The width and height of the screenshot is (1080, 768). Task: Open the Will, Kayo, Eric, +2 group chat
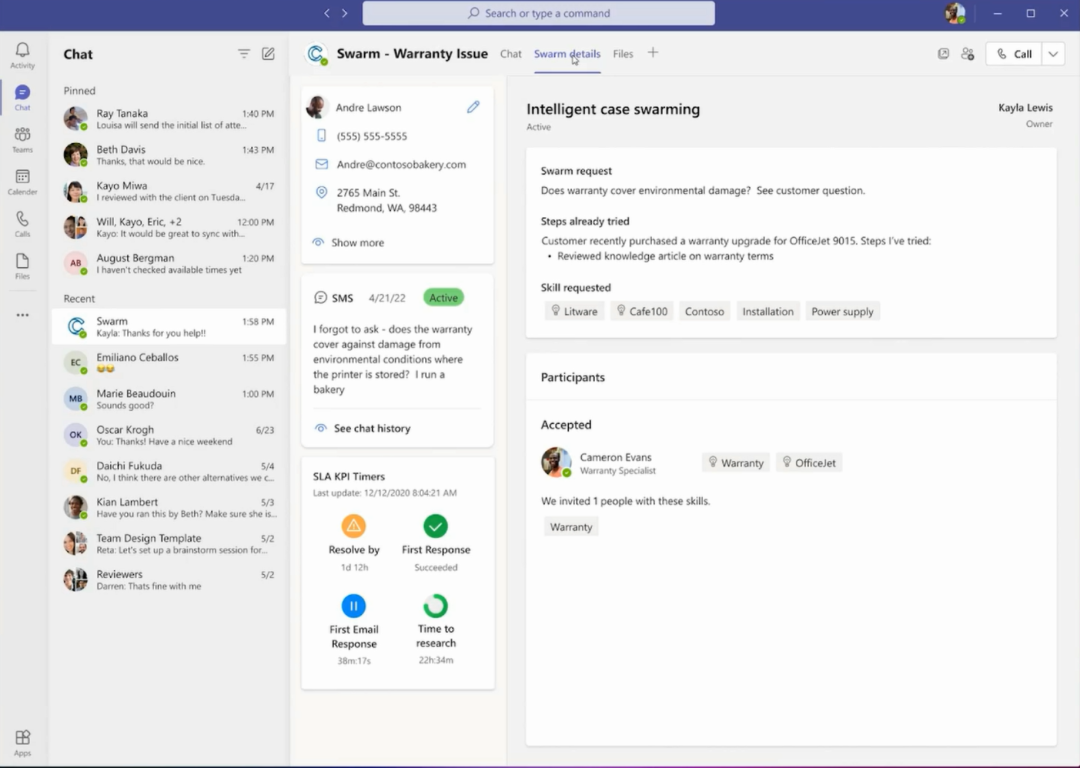click(x=169, y=227)
